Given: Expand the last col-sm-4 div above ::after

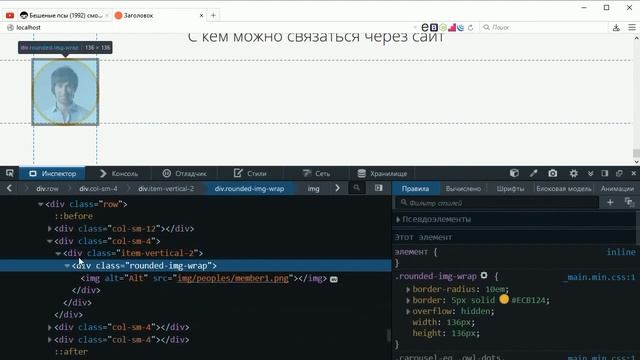Looking at the screenshot, I should click(x=50, y=340).
